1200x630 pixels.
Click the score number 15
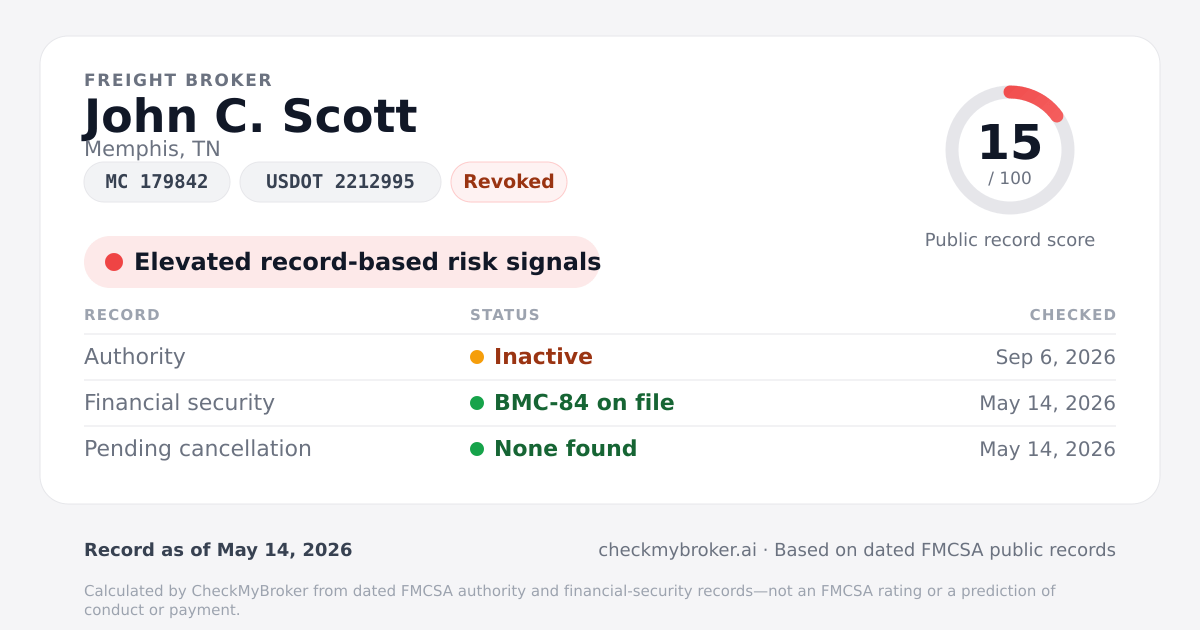(x=1010, y=143)
